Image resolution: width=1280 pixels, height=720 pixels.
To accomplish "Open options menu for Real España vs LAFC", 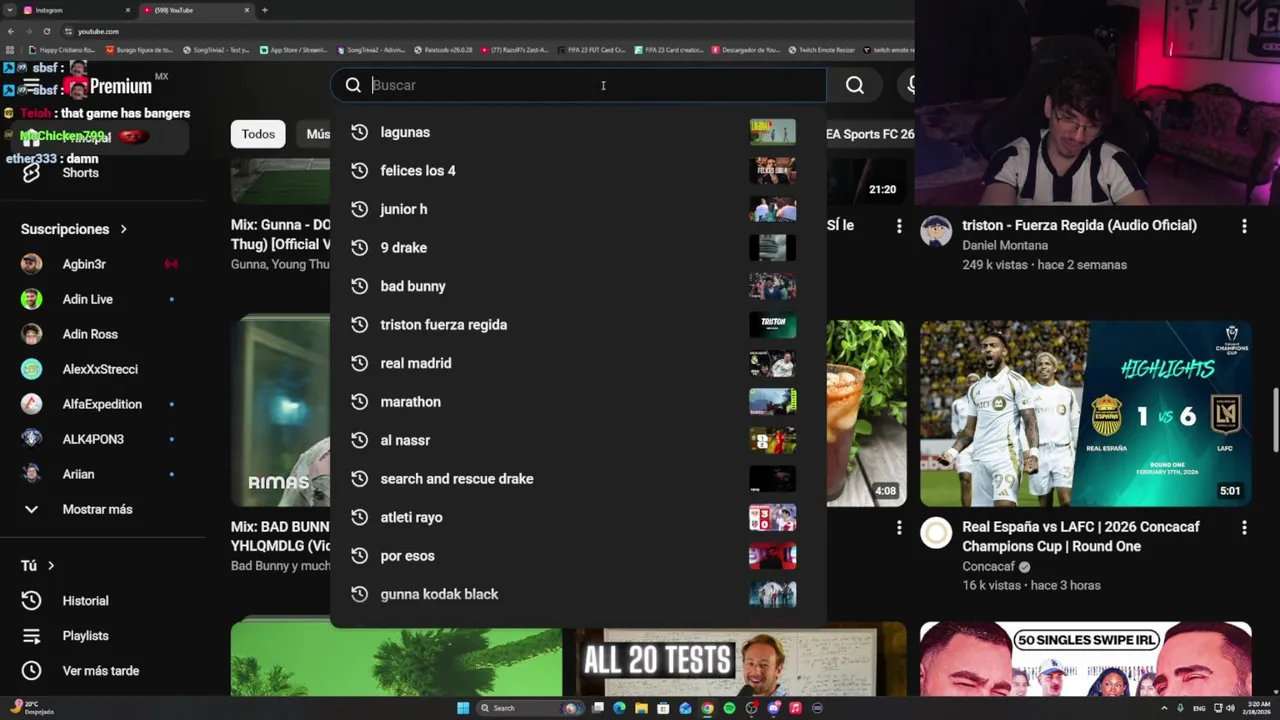I will [1244, 528].
